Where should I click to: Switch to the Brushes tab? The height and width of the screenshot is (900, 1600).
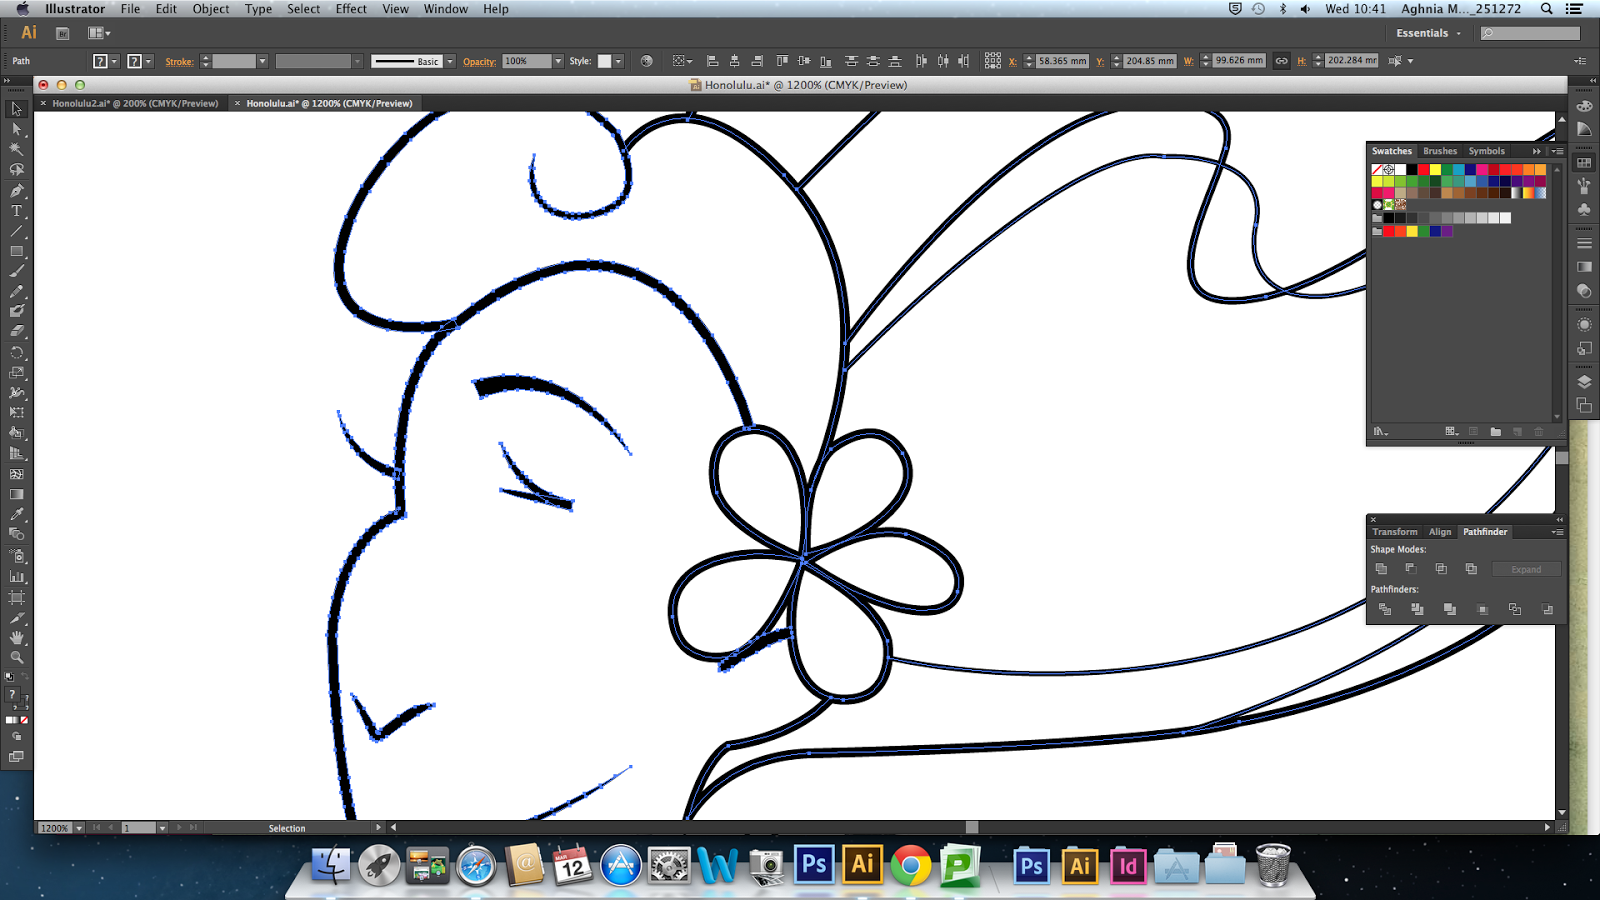(1440, 151)
